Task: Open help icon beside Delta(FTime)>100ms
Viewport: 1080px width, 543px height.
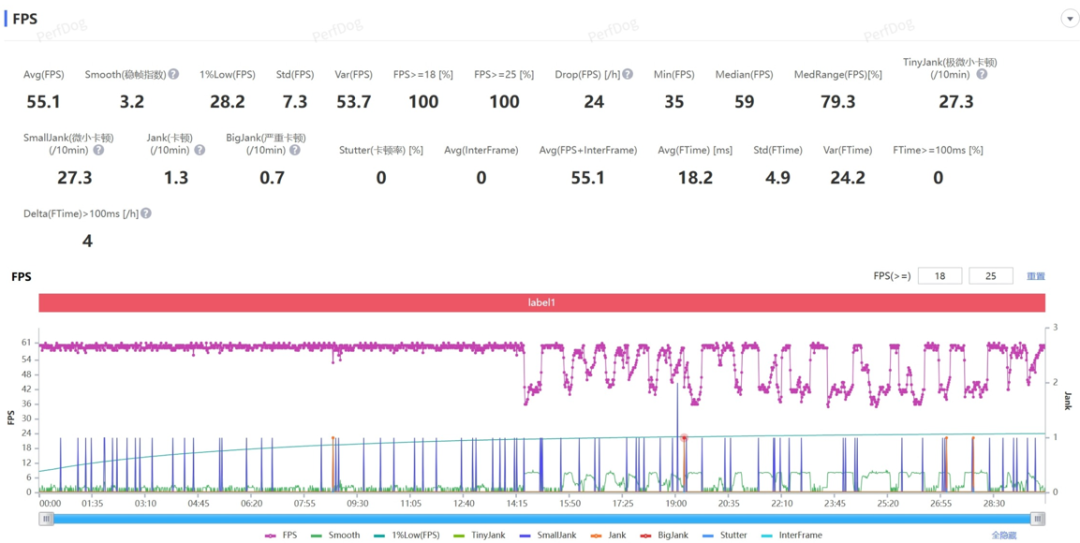Action: (x=146, y=214)
